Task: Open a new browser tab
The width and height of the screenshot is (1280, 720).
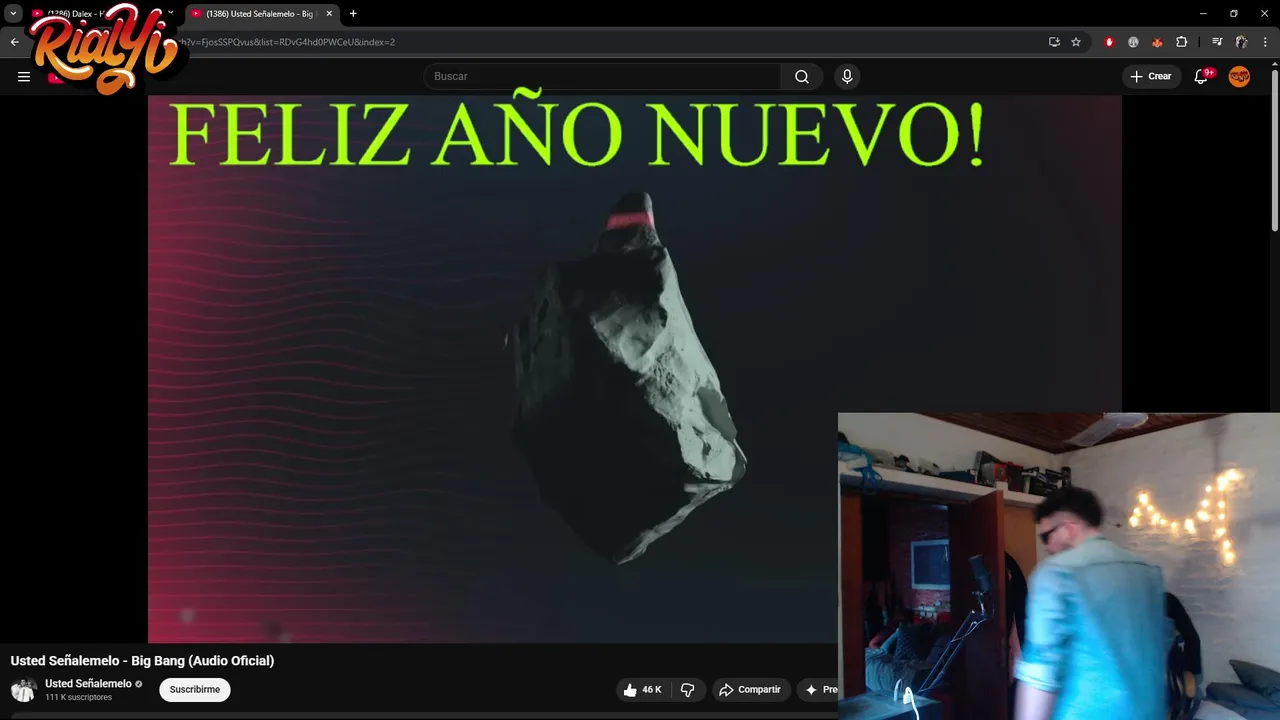Action: [353, 14]
